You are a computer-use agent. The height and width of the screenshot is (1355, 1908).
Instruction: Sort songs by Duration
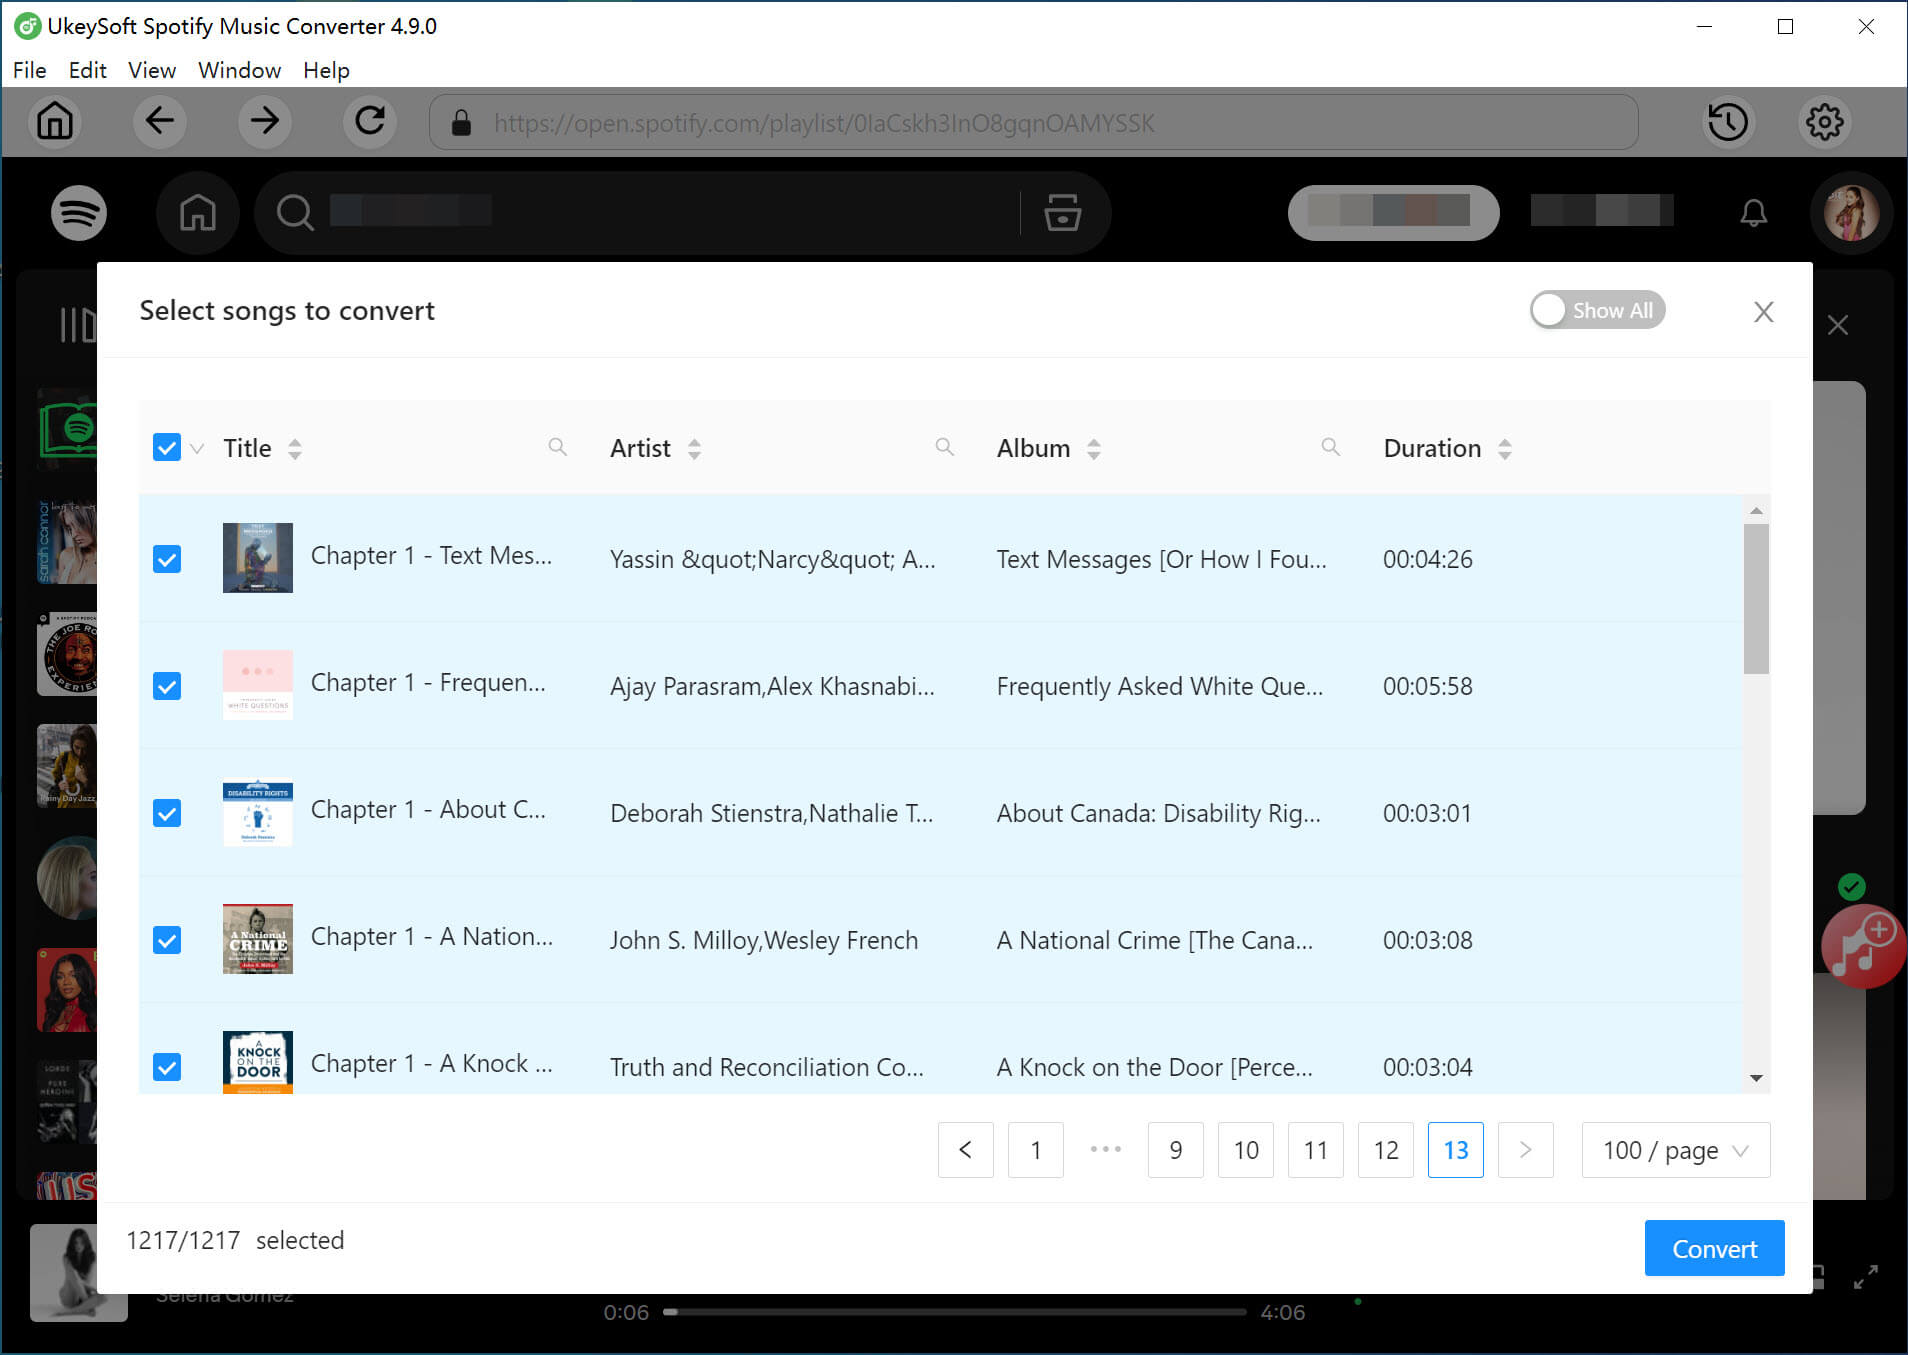click(1505, 449)
